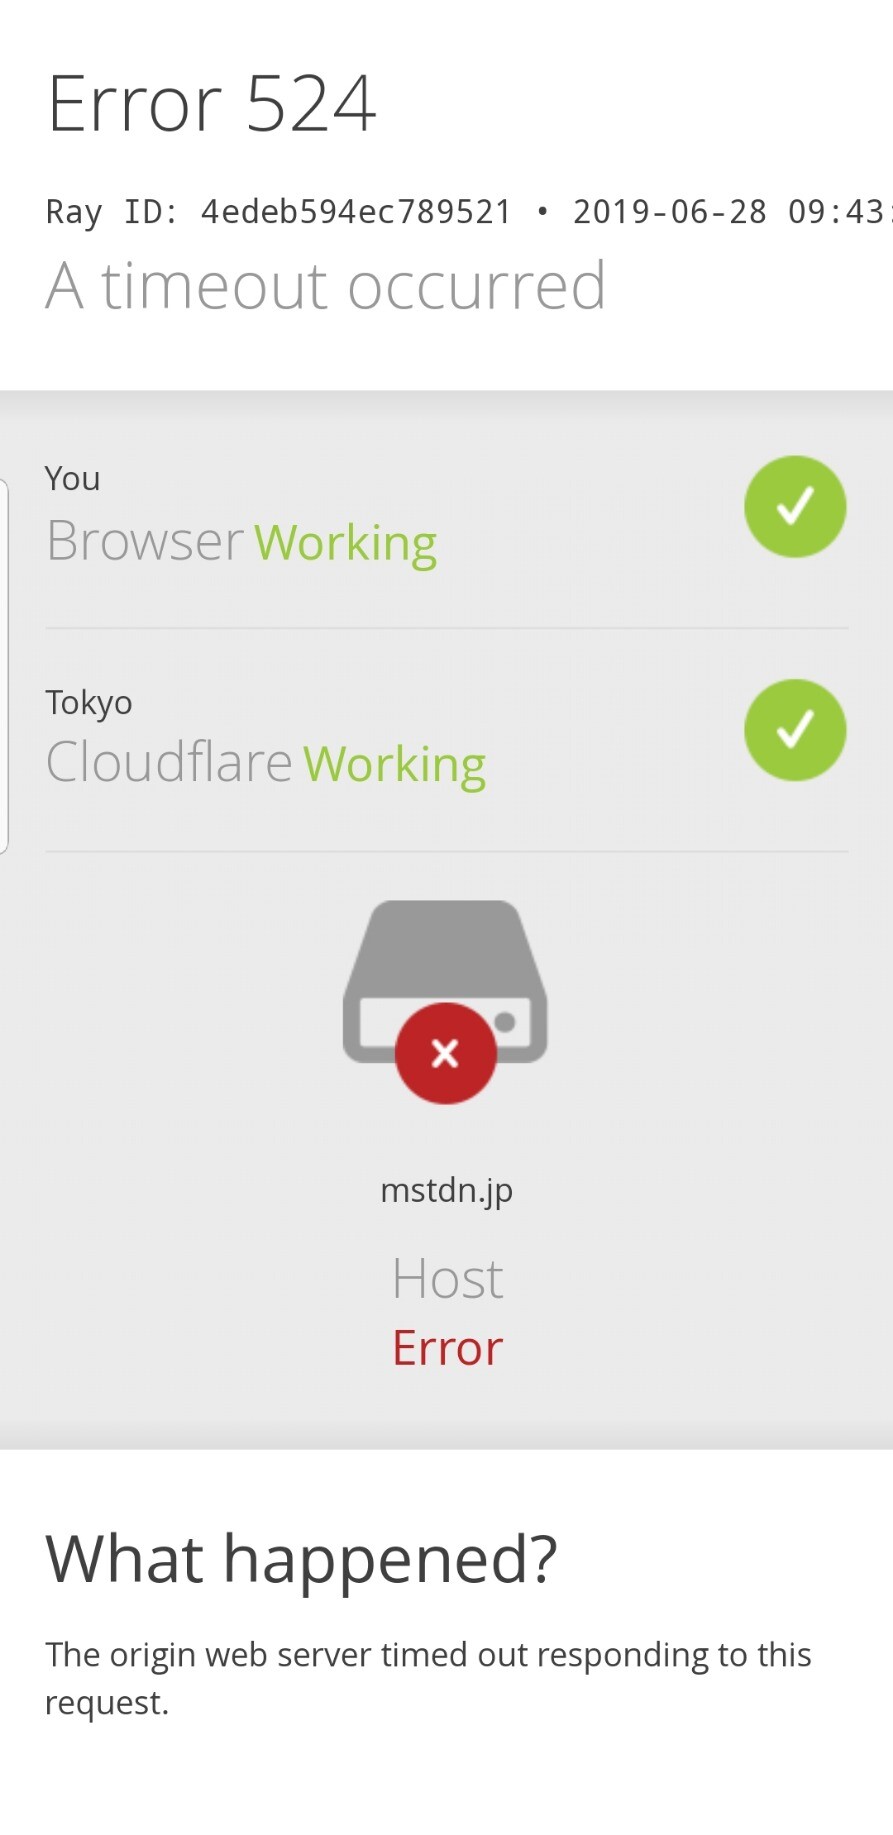The image size is (893, 1835).
Task: Click the green 'Working' text beside Cloudflare
Action: point(395,765)
